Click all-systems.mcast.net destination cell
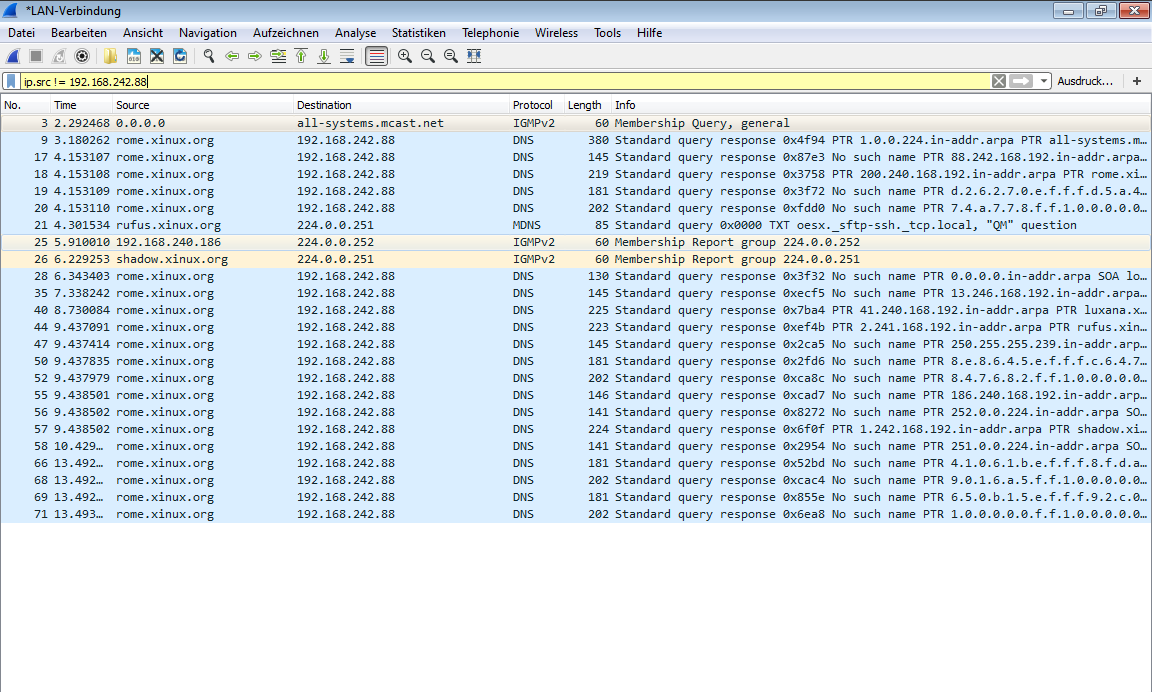The height and width of the screenshot is (692, 1152). [370, 123]
